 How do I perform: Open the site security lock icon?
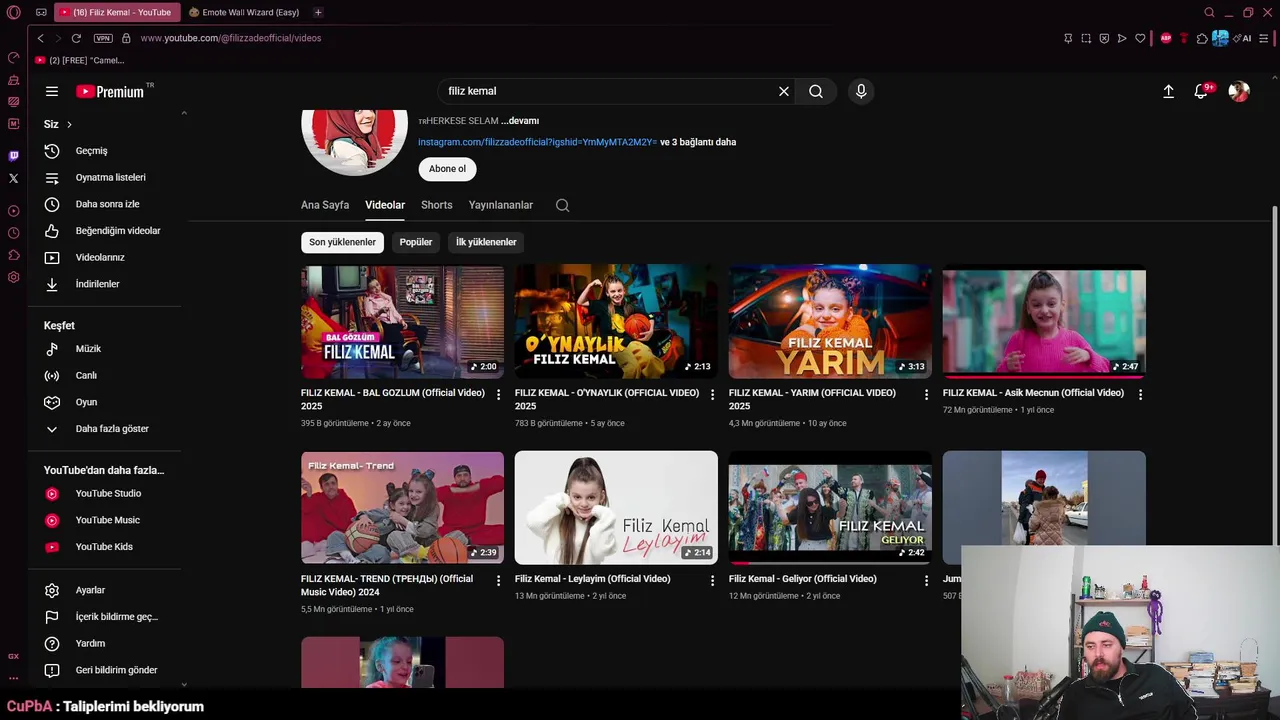pos(126,38)
